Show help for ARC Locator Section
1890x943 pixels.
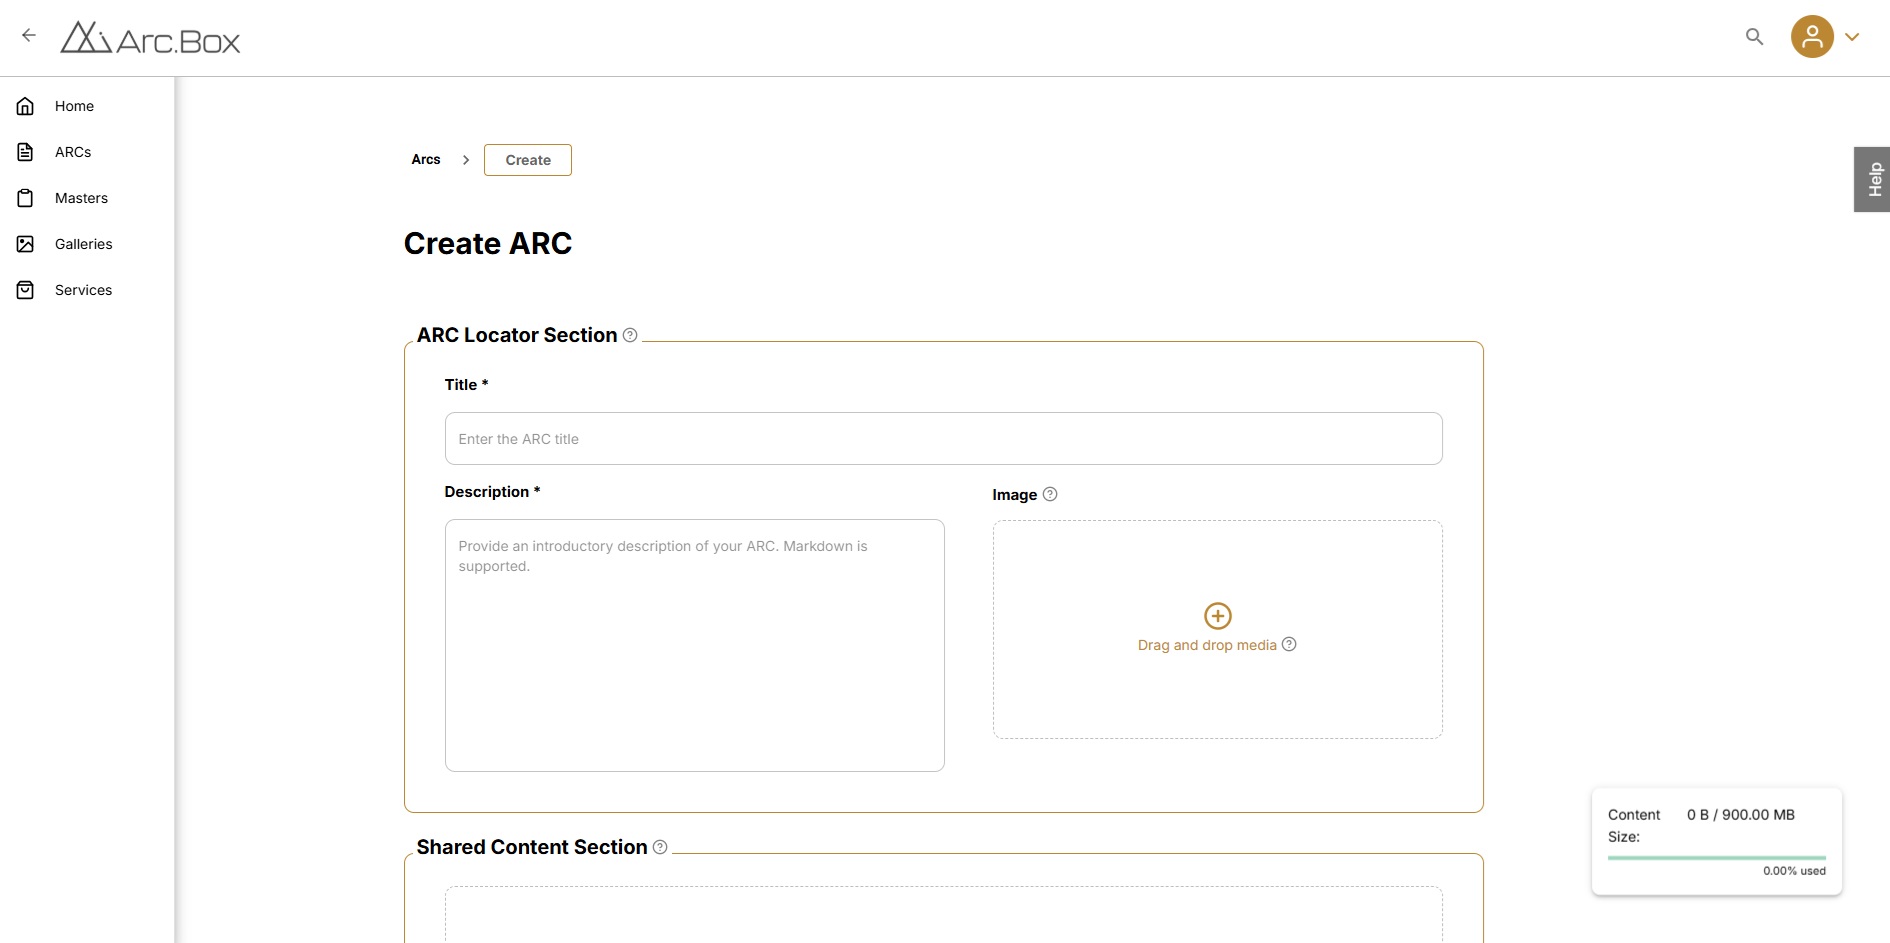630,335
